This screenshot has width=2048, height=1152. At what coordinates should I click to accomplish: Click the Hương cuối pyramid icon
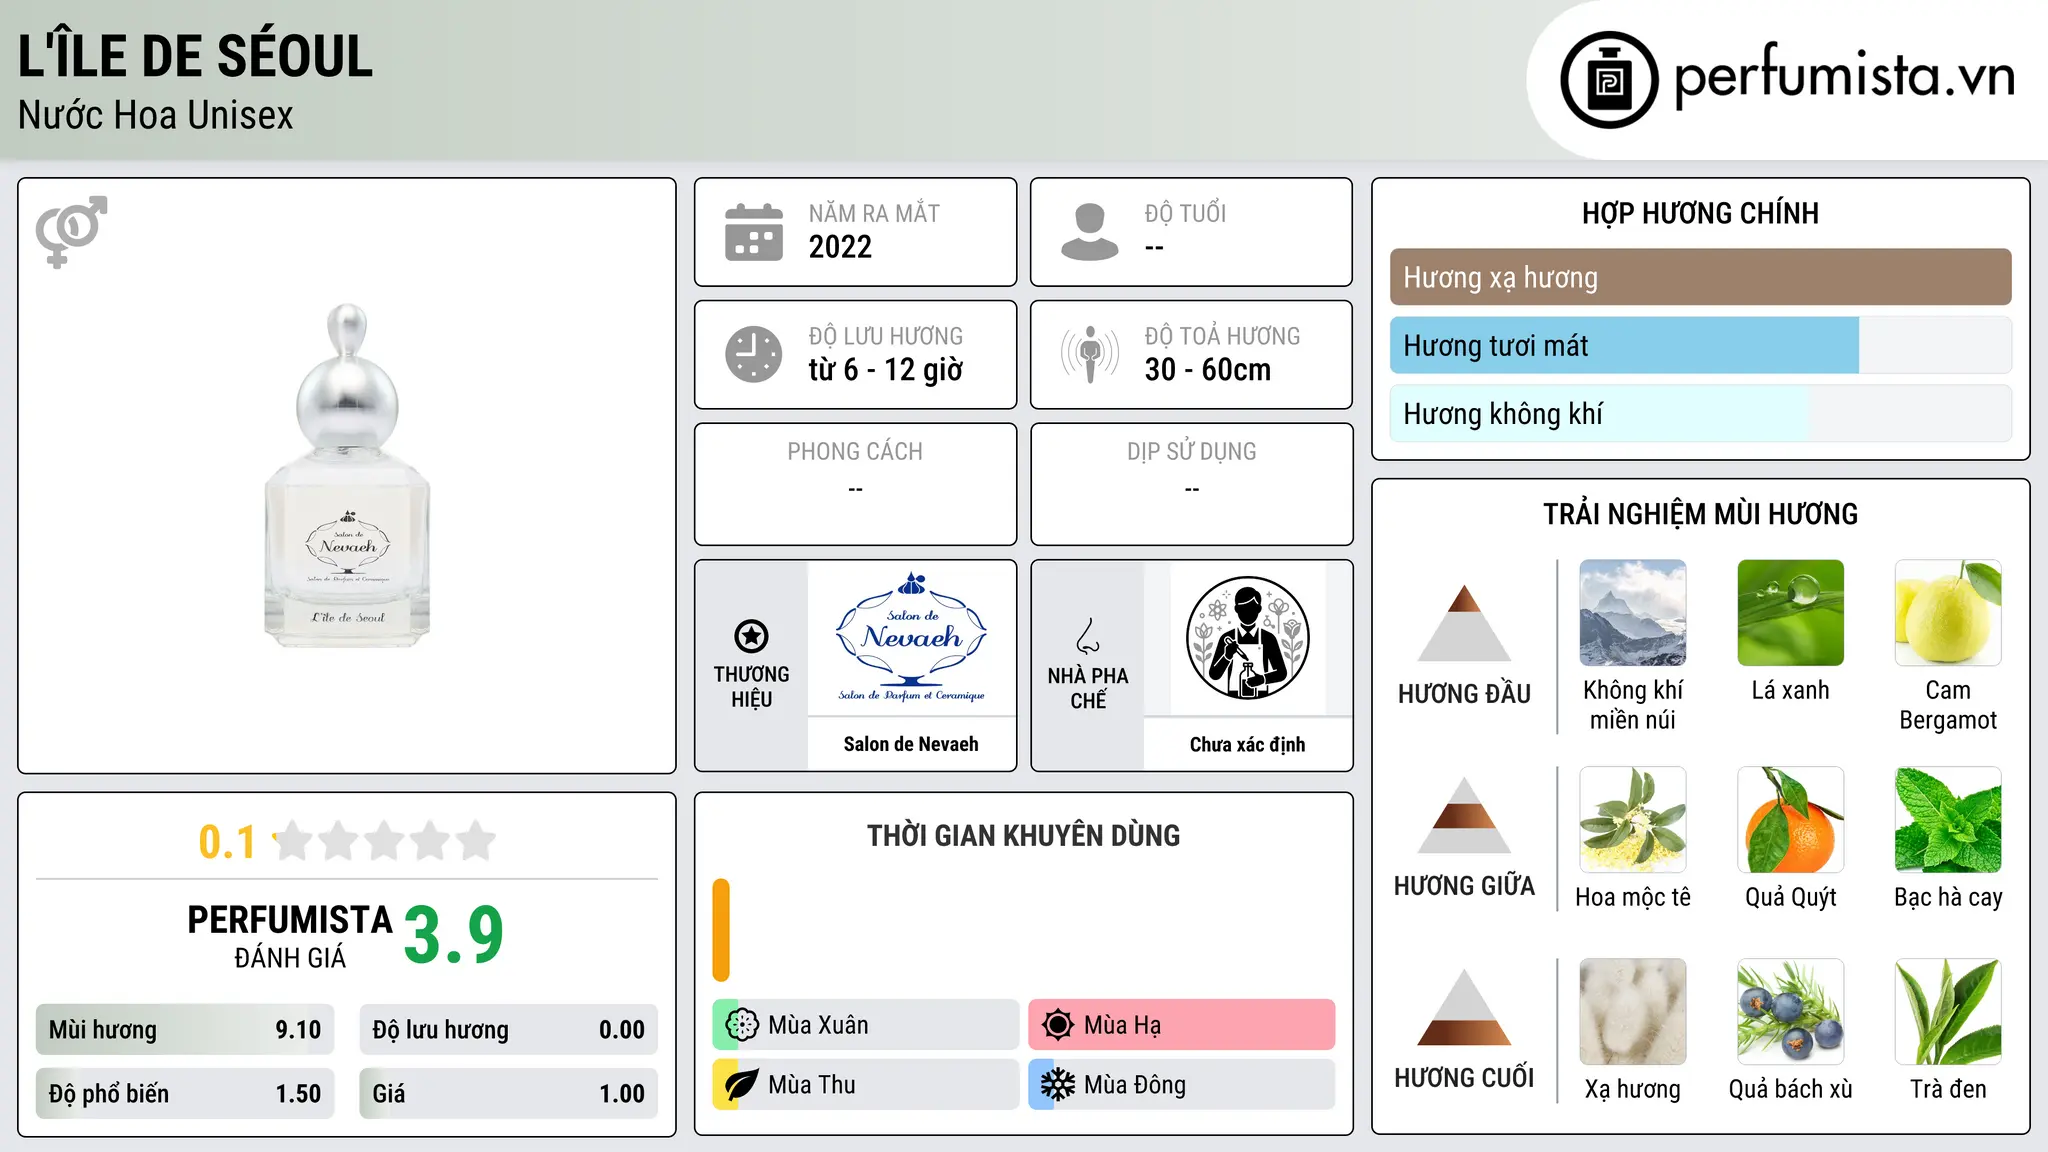pyautogui.click(x=1464, y=1007)
